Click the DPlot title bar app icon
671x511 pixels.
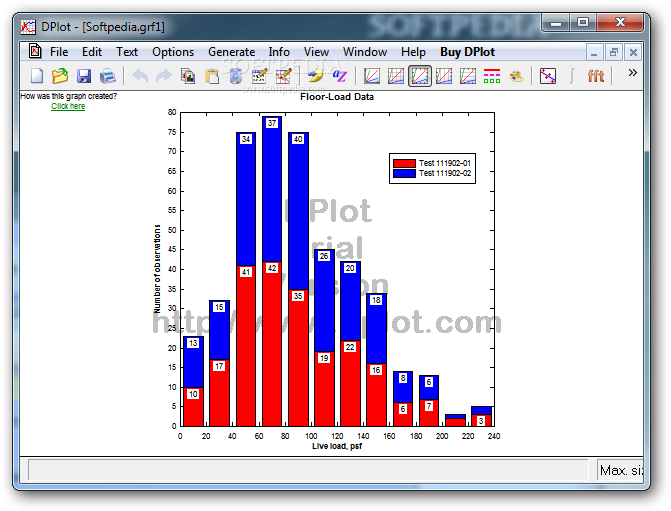tap(28, 27)
